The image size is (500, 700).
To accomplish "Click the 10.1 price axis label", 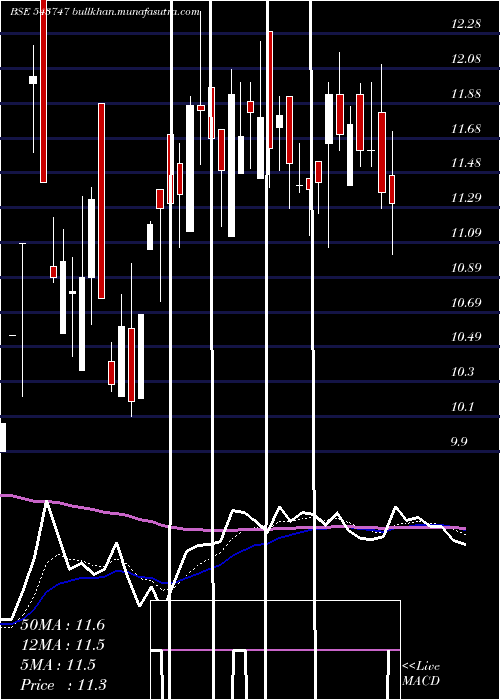I will click(462, 407).
